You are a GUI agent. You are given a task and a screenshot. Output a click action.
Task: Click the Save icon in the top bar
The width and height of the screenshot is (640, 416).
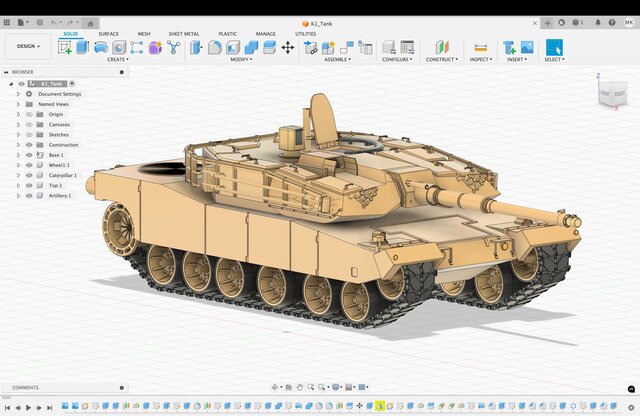click(40, 23)
